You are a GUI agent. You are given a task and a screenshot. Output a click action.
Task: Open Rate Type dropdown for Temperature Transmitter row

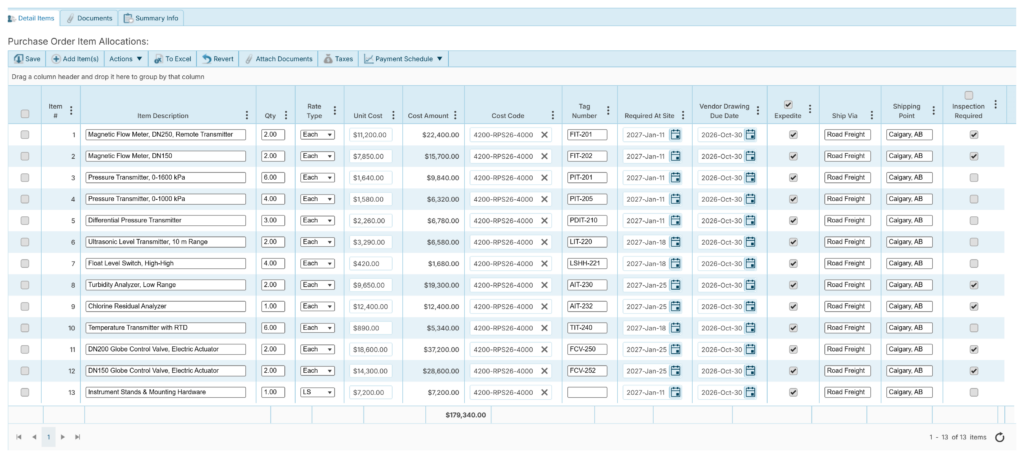point(317,328)
